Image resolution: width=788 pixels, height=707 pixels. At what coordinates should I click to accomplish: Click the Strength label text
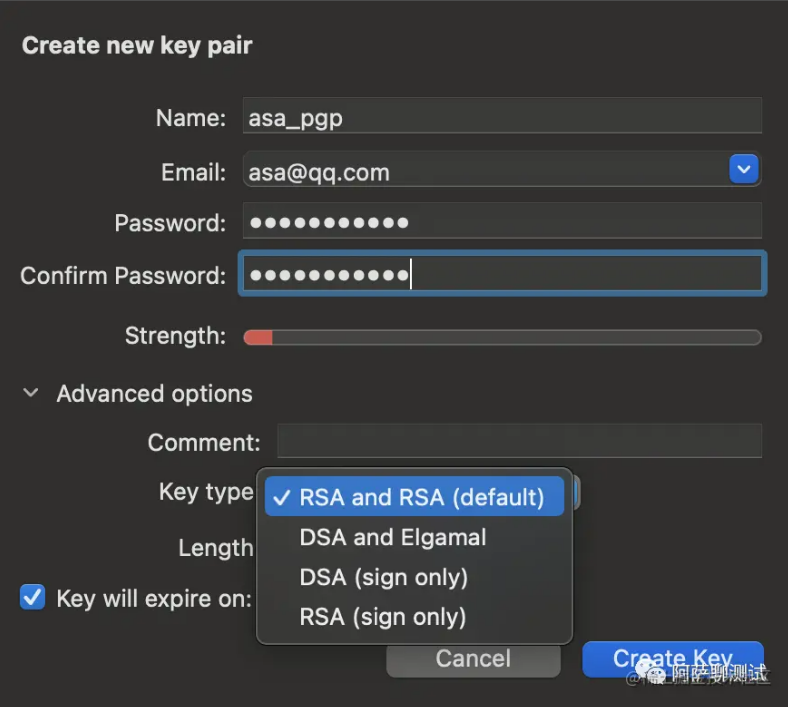[x=175, y=336]
